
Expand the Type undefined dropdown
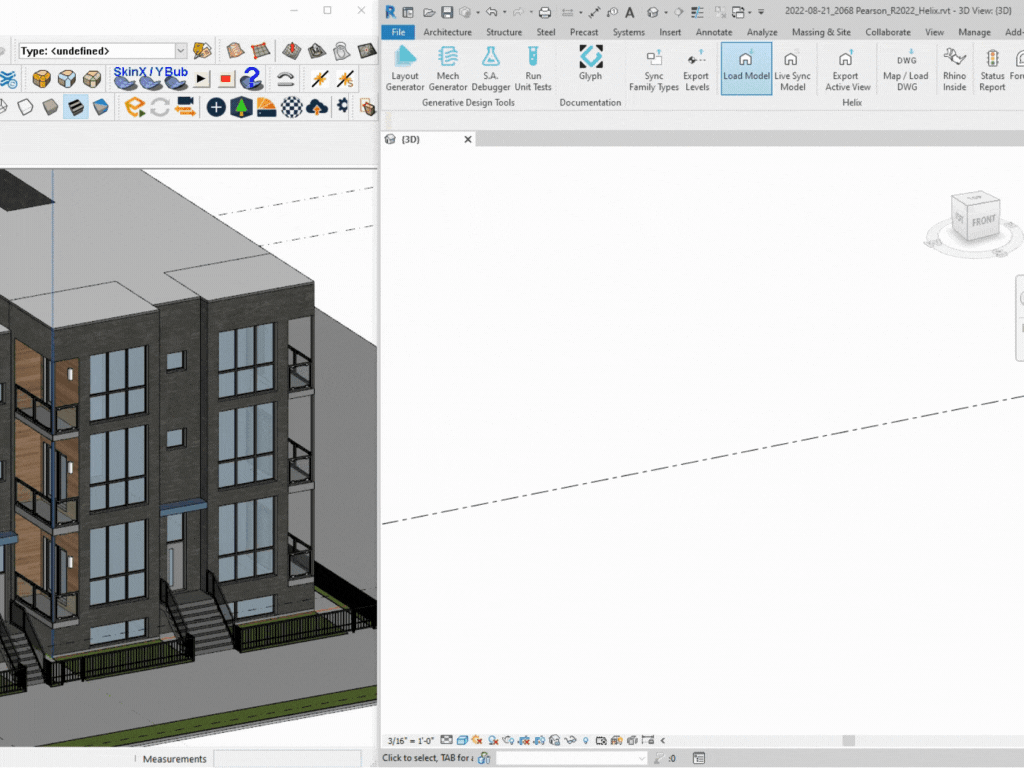pyautogui.click(x=181, y=51)
